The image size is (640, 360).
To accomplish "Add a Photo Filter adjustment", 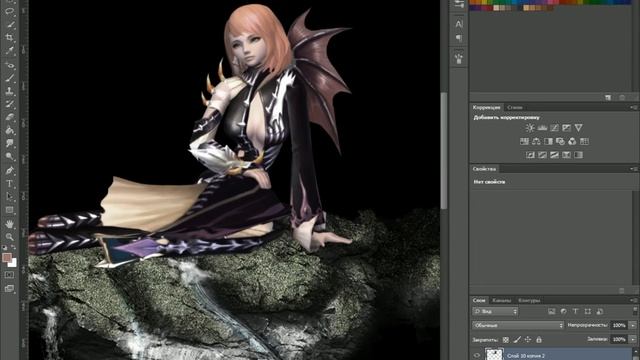I will pos(560,141).
